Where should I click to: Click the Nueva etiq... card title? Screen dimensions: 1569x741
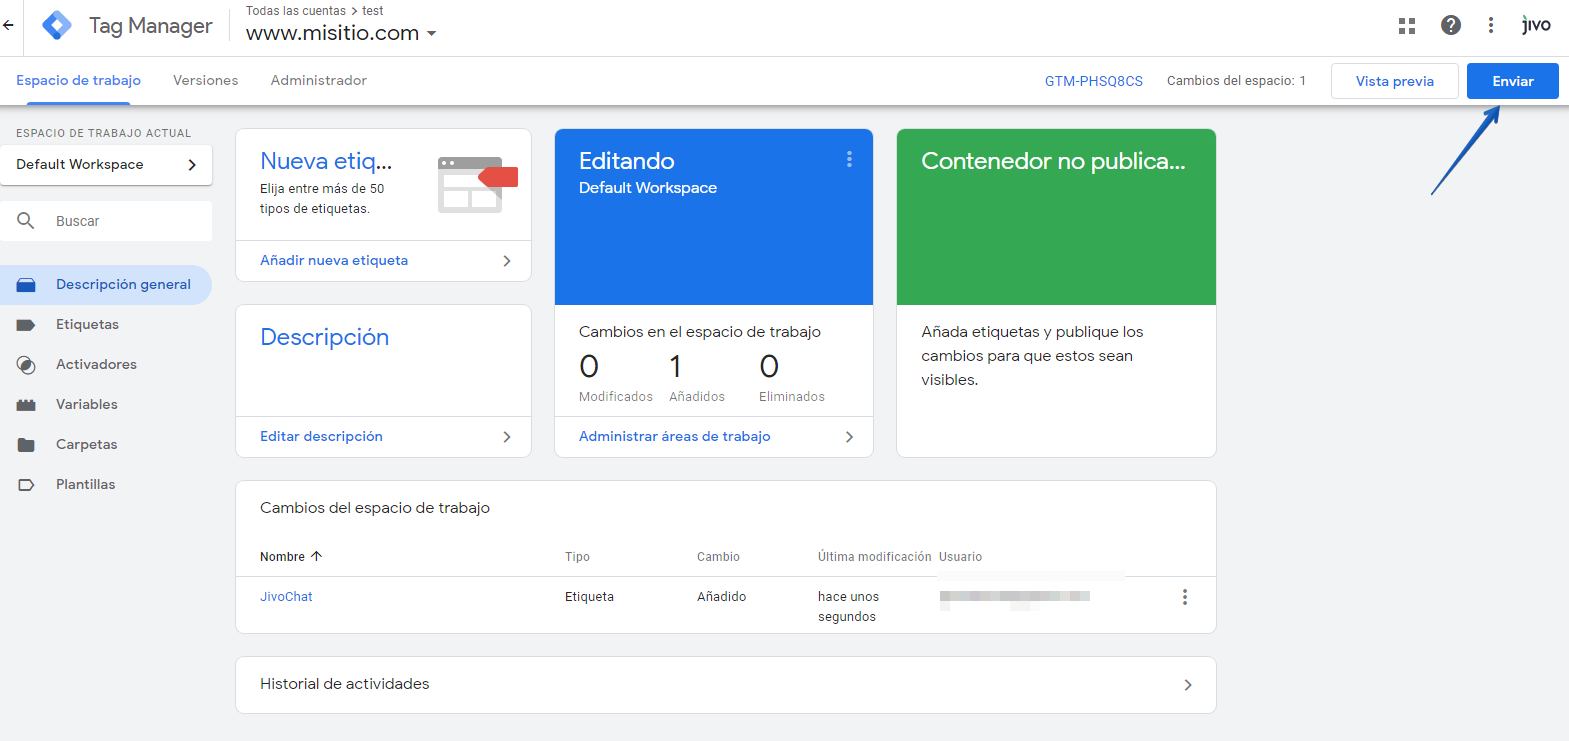(326, 161)
